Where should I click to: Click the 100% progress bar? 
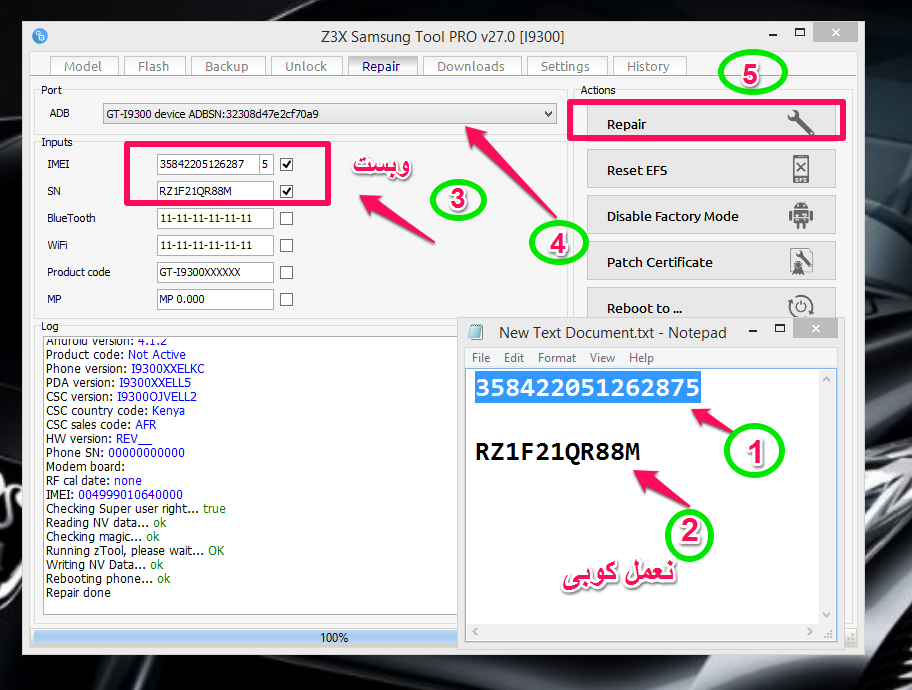tap(245, 638)
